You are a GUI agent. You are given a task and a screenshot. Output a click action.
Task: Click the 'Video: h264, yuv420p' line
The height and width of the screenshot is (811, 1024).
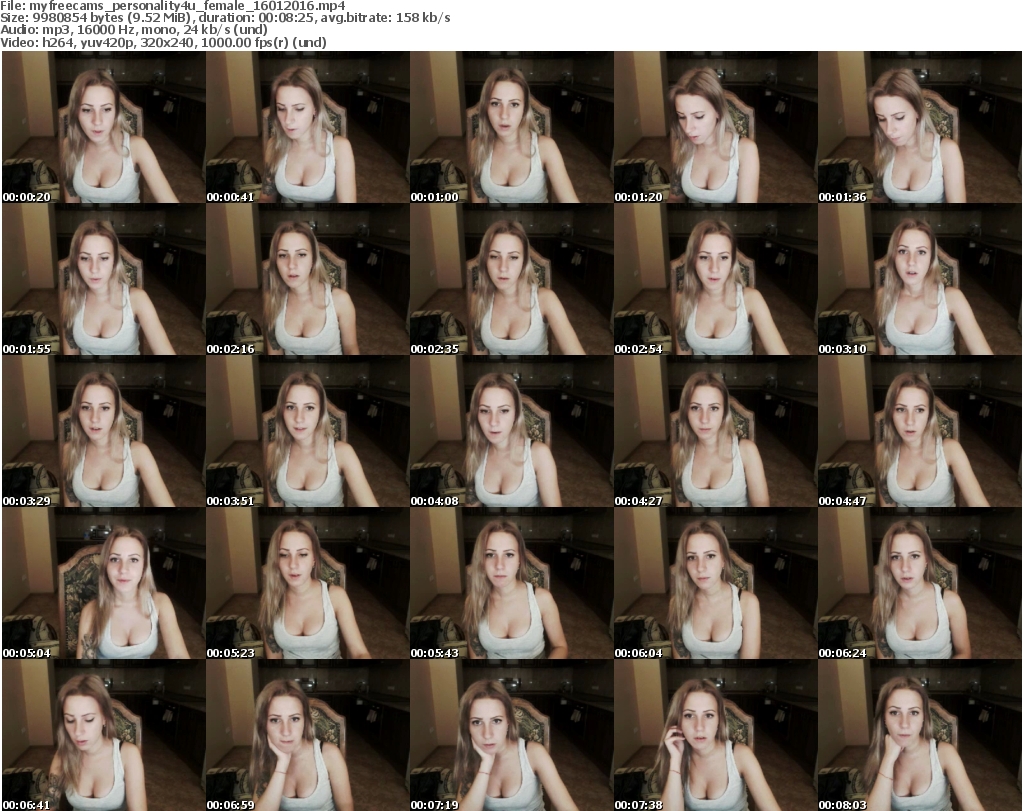pyautogui.click(x=163, y=42)
